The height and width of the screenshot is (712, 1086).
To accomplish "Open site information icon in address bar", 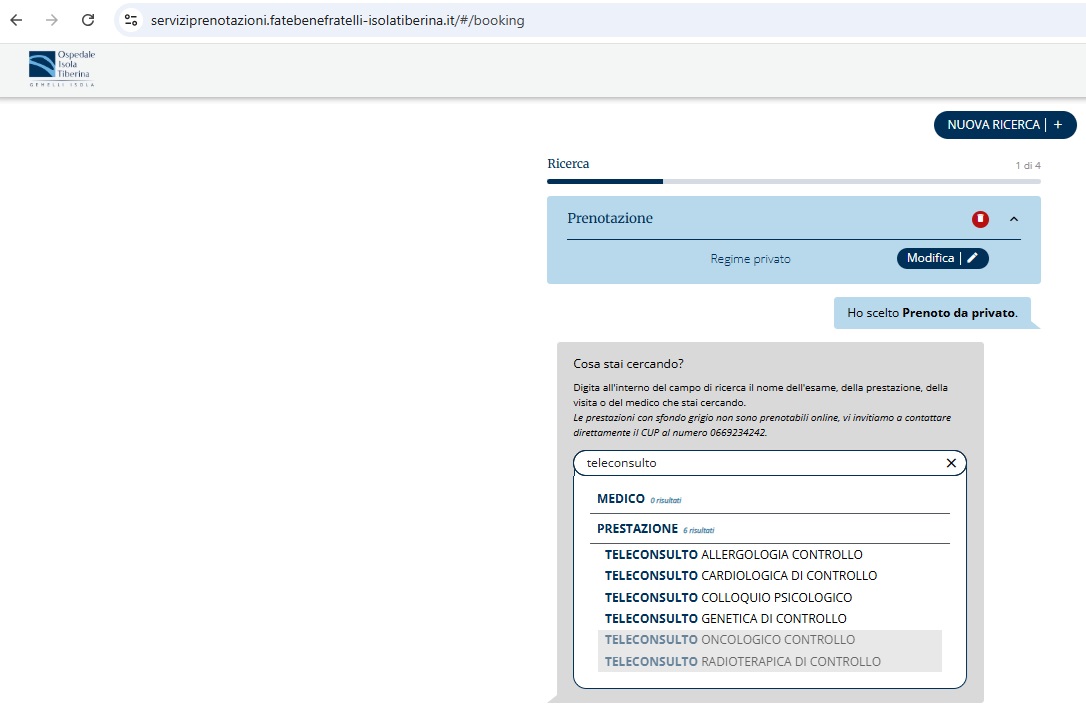I will click(131, 20).
